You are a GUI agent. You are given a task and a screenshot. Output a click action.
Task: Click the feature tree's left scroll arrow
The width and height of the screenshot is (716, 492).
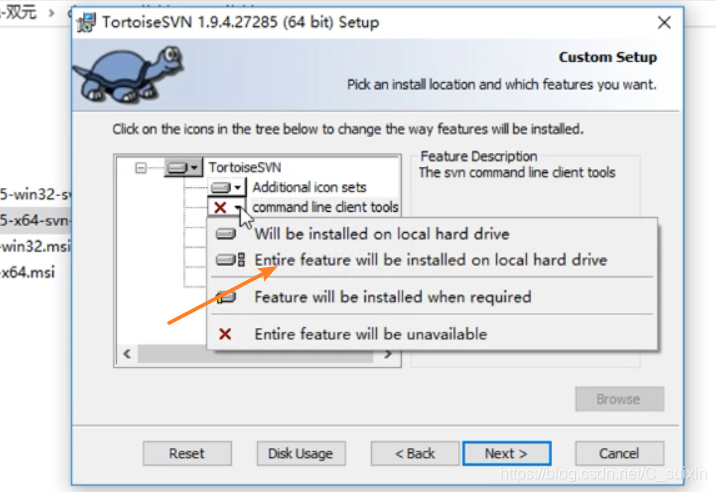coord(127,354)
